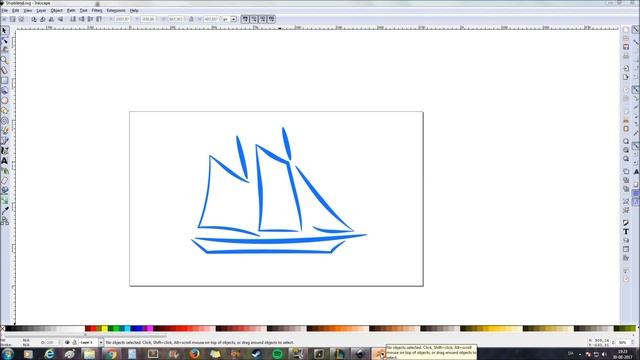Toggle move patterns affect button
The width and height of the screenshot is (640, 360).
coord(272,19)
